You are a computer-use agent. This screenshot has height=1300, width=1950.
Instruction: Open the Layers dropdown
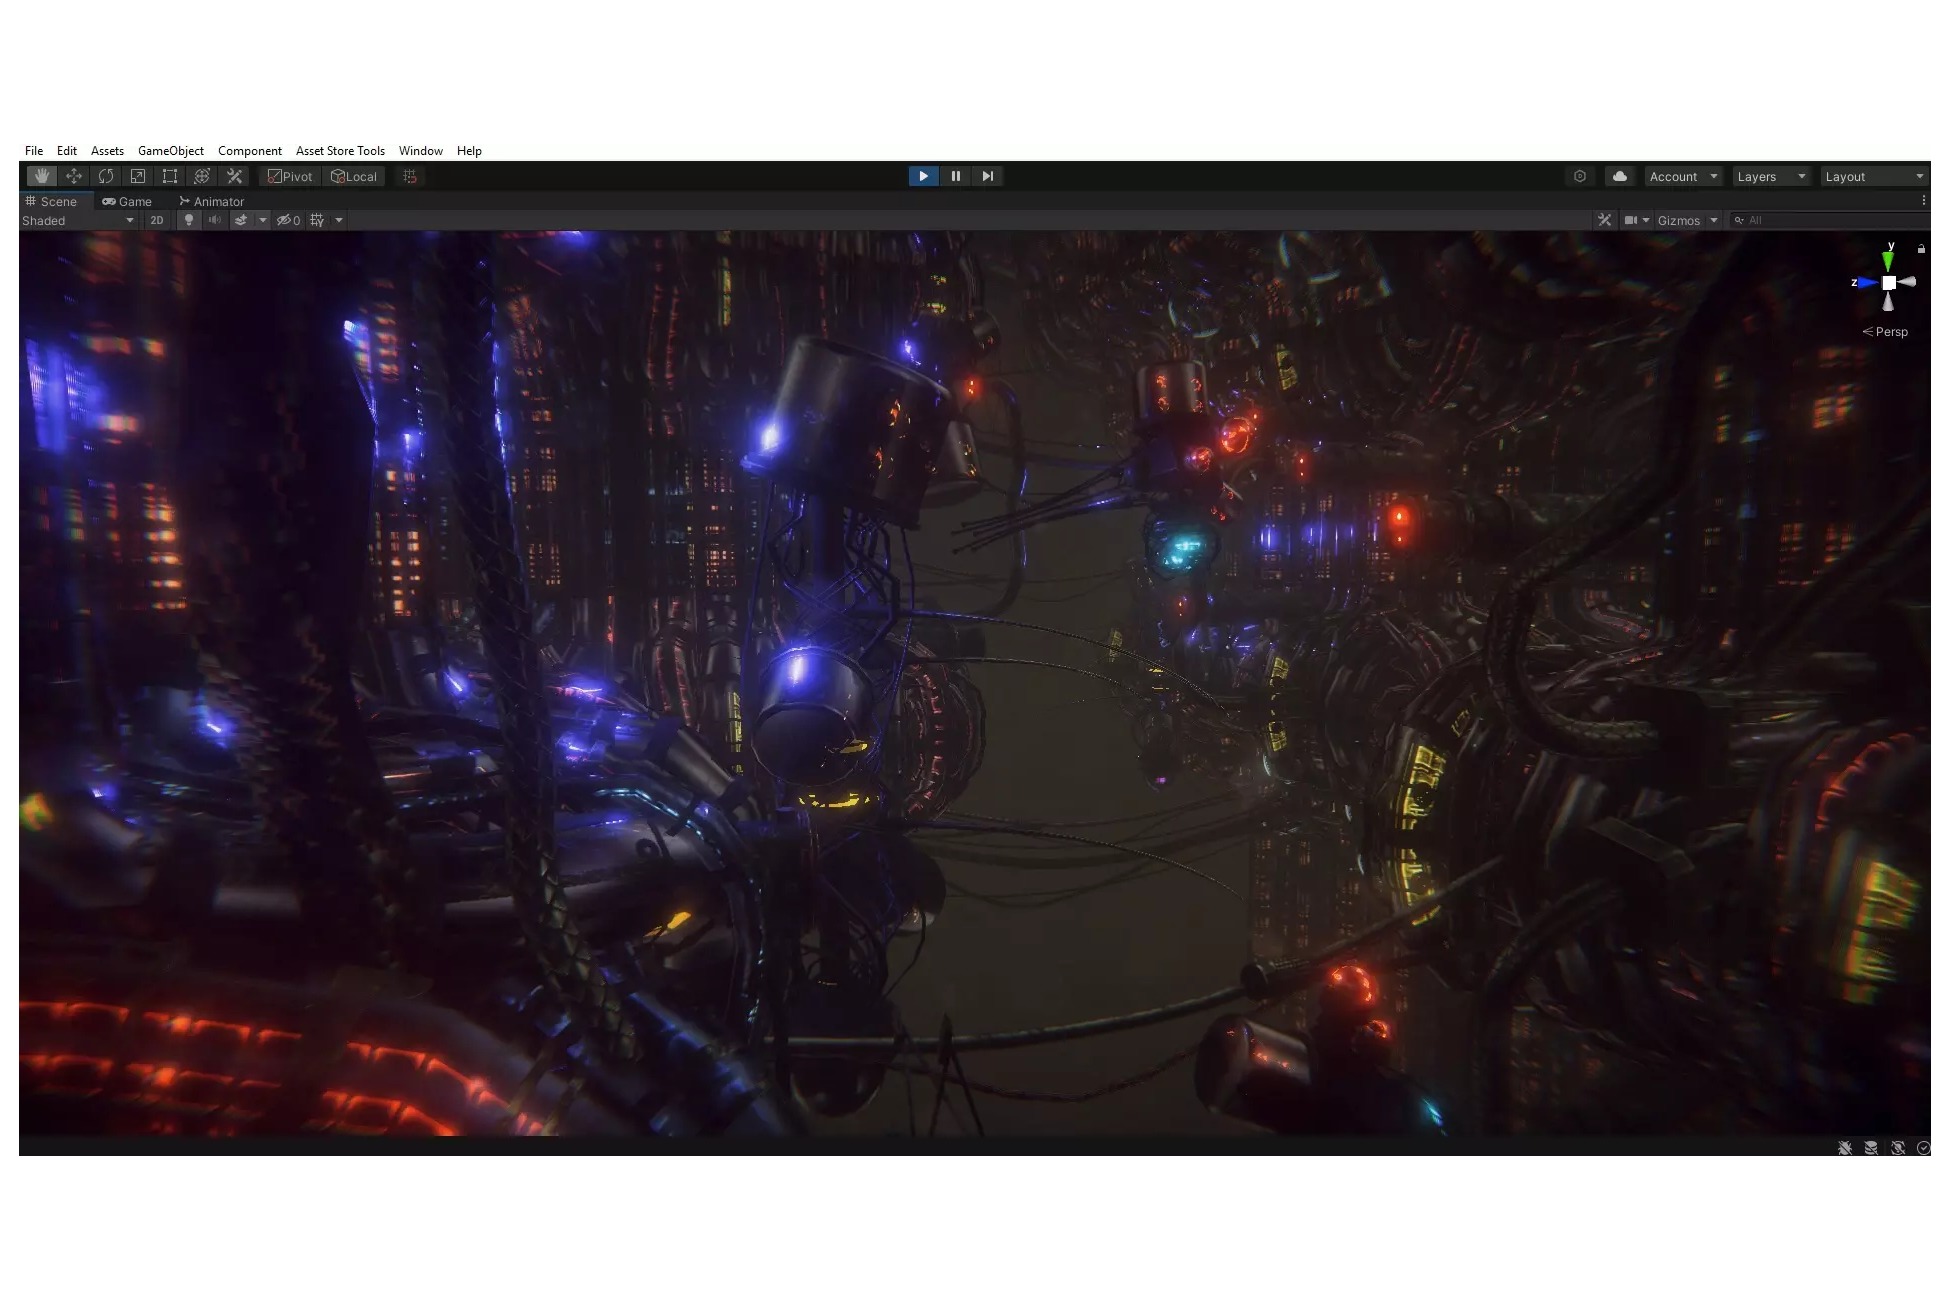pos(1771,176)
